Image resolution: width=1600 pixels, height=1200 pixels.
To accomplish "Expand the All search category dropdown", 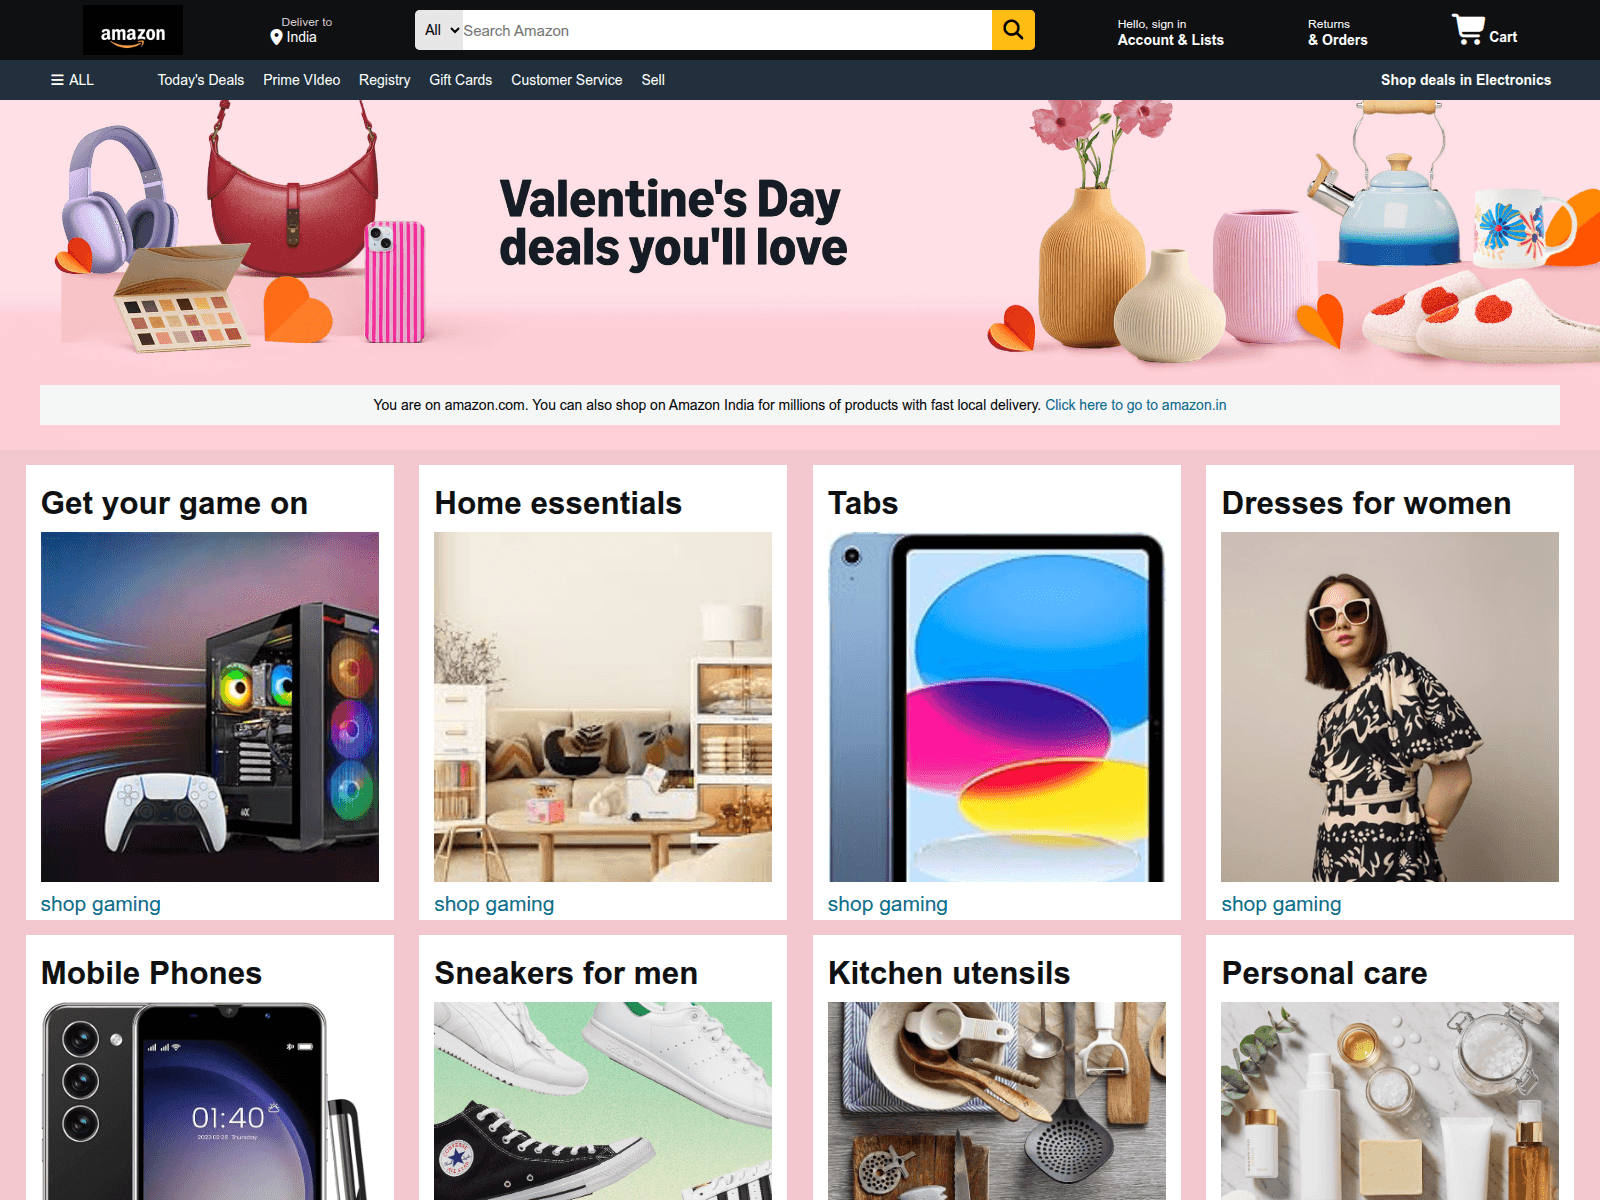I will 440,30.
